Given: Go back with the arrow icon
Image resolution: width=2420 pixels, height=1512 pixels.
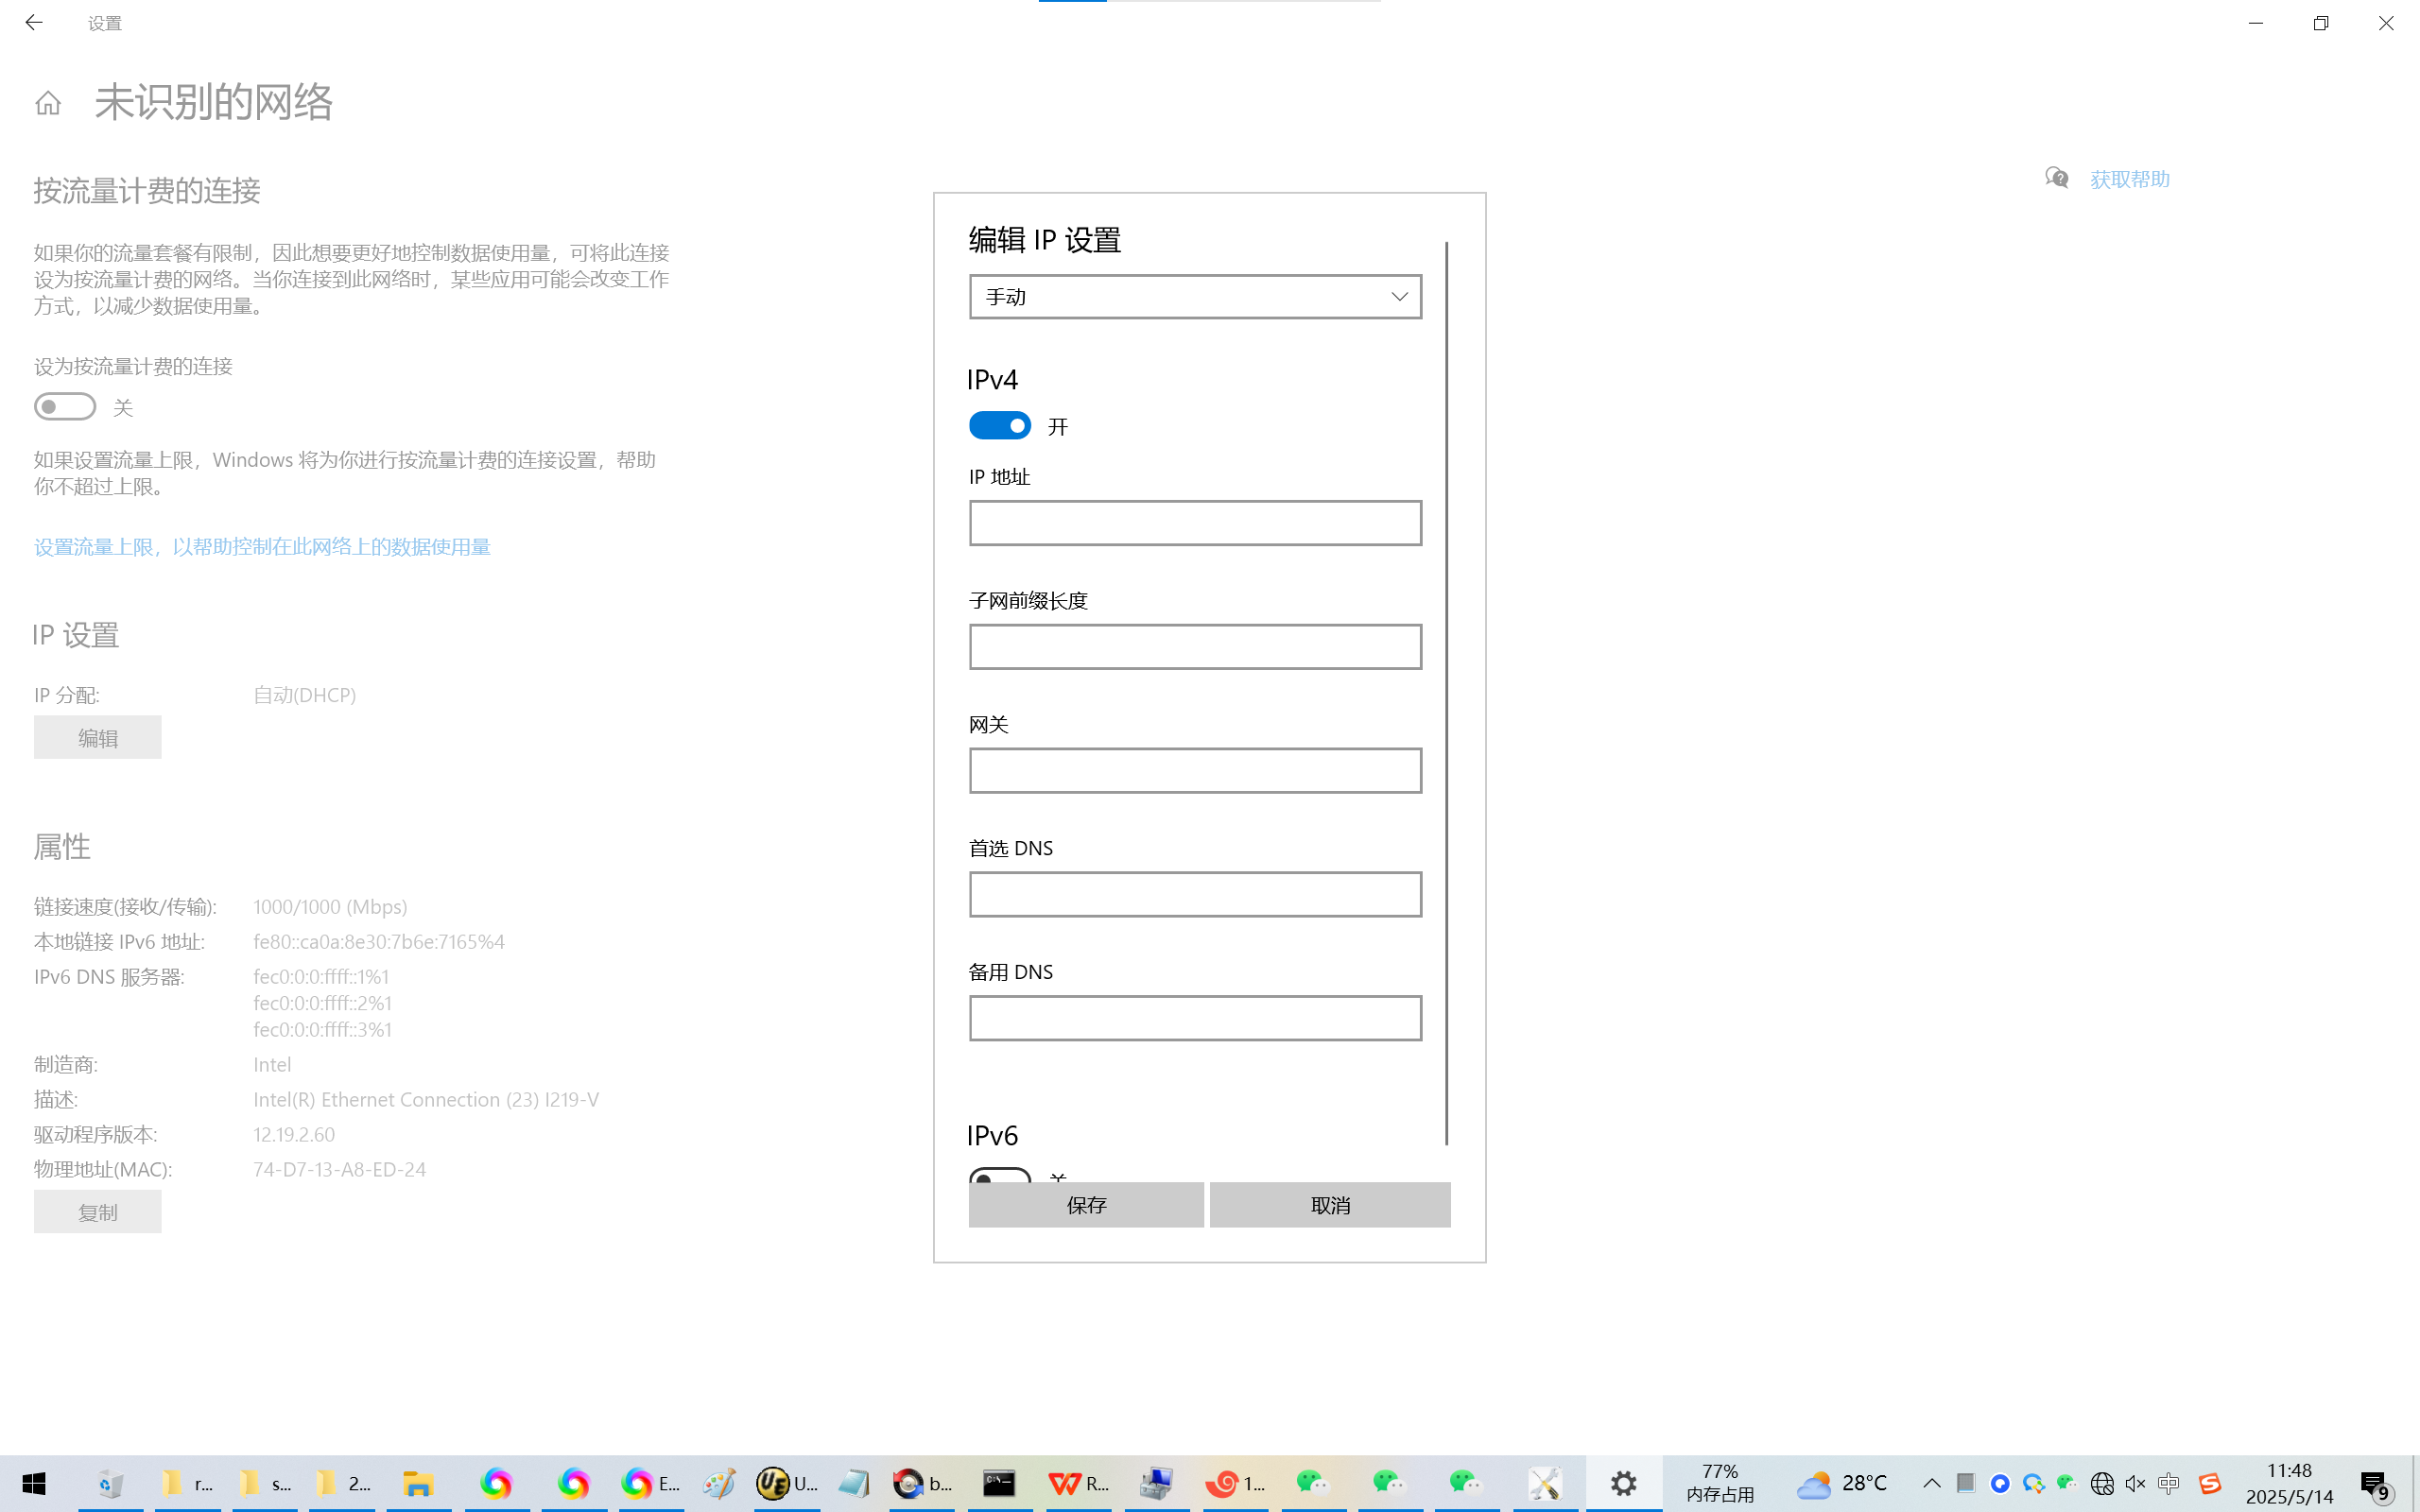Looking at the screenshot, I should click(x=34, y=22).
